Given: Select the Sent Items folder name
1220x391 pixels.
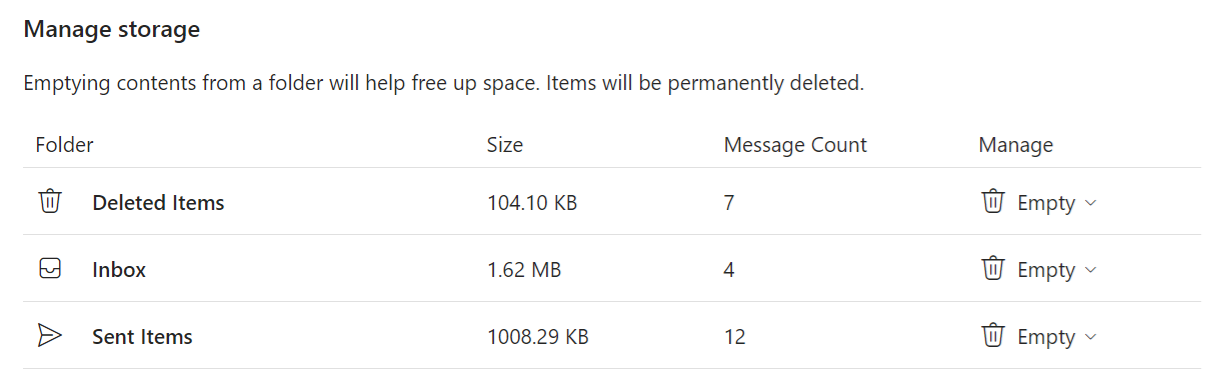Looking at the screenshot, I should point(142,337).
